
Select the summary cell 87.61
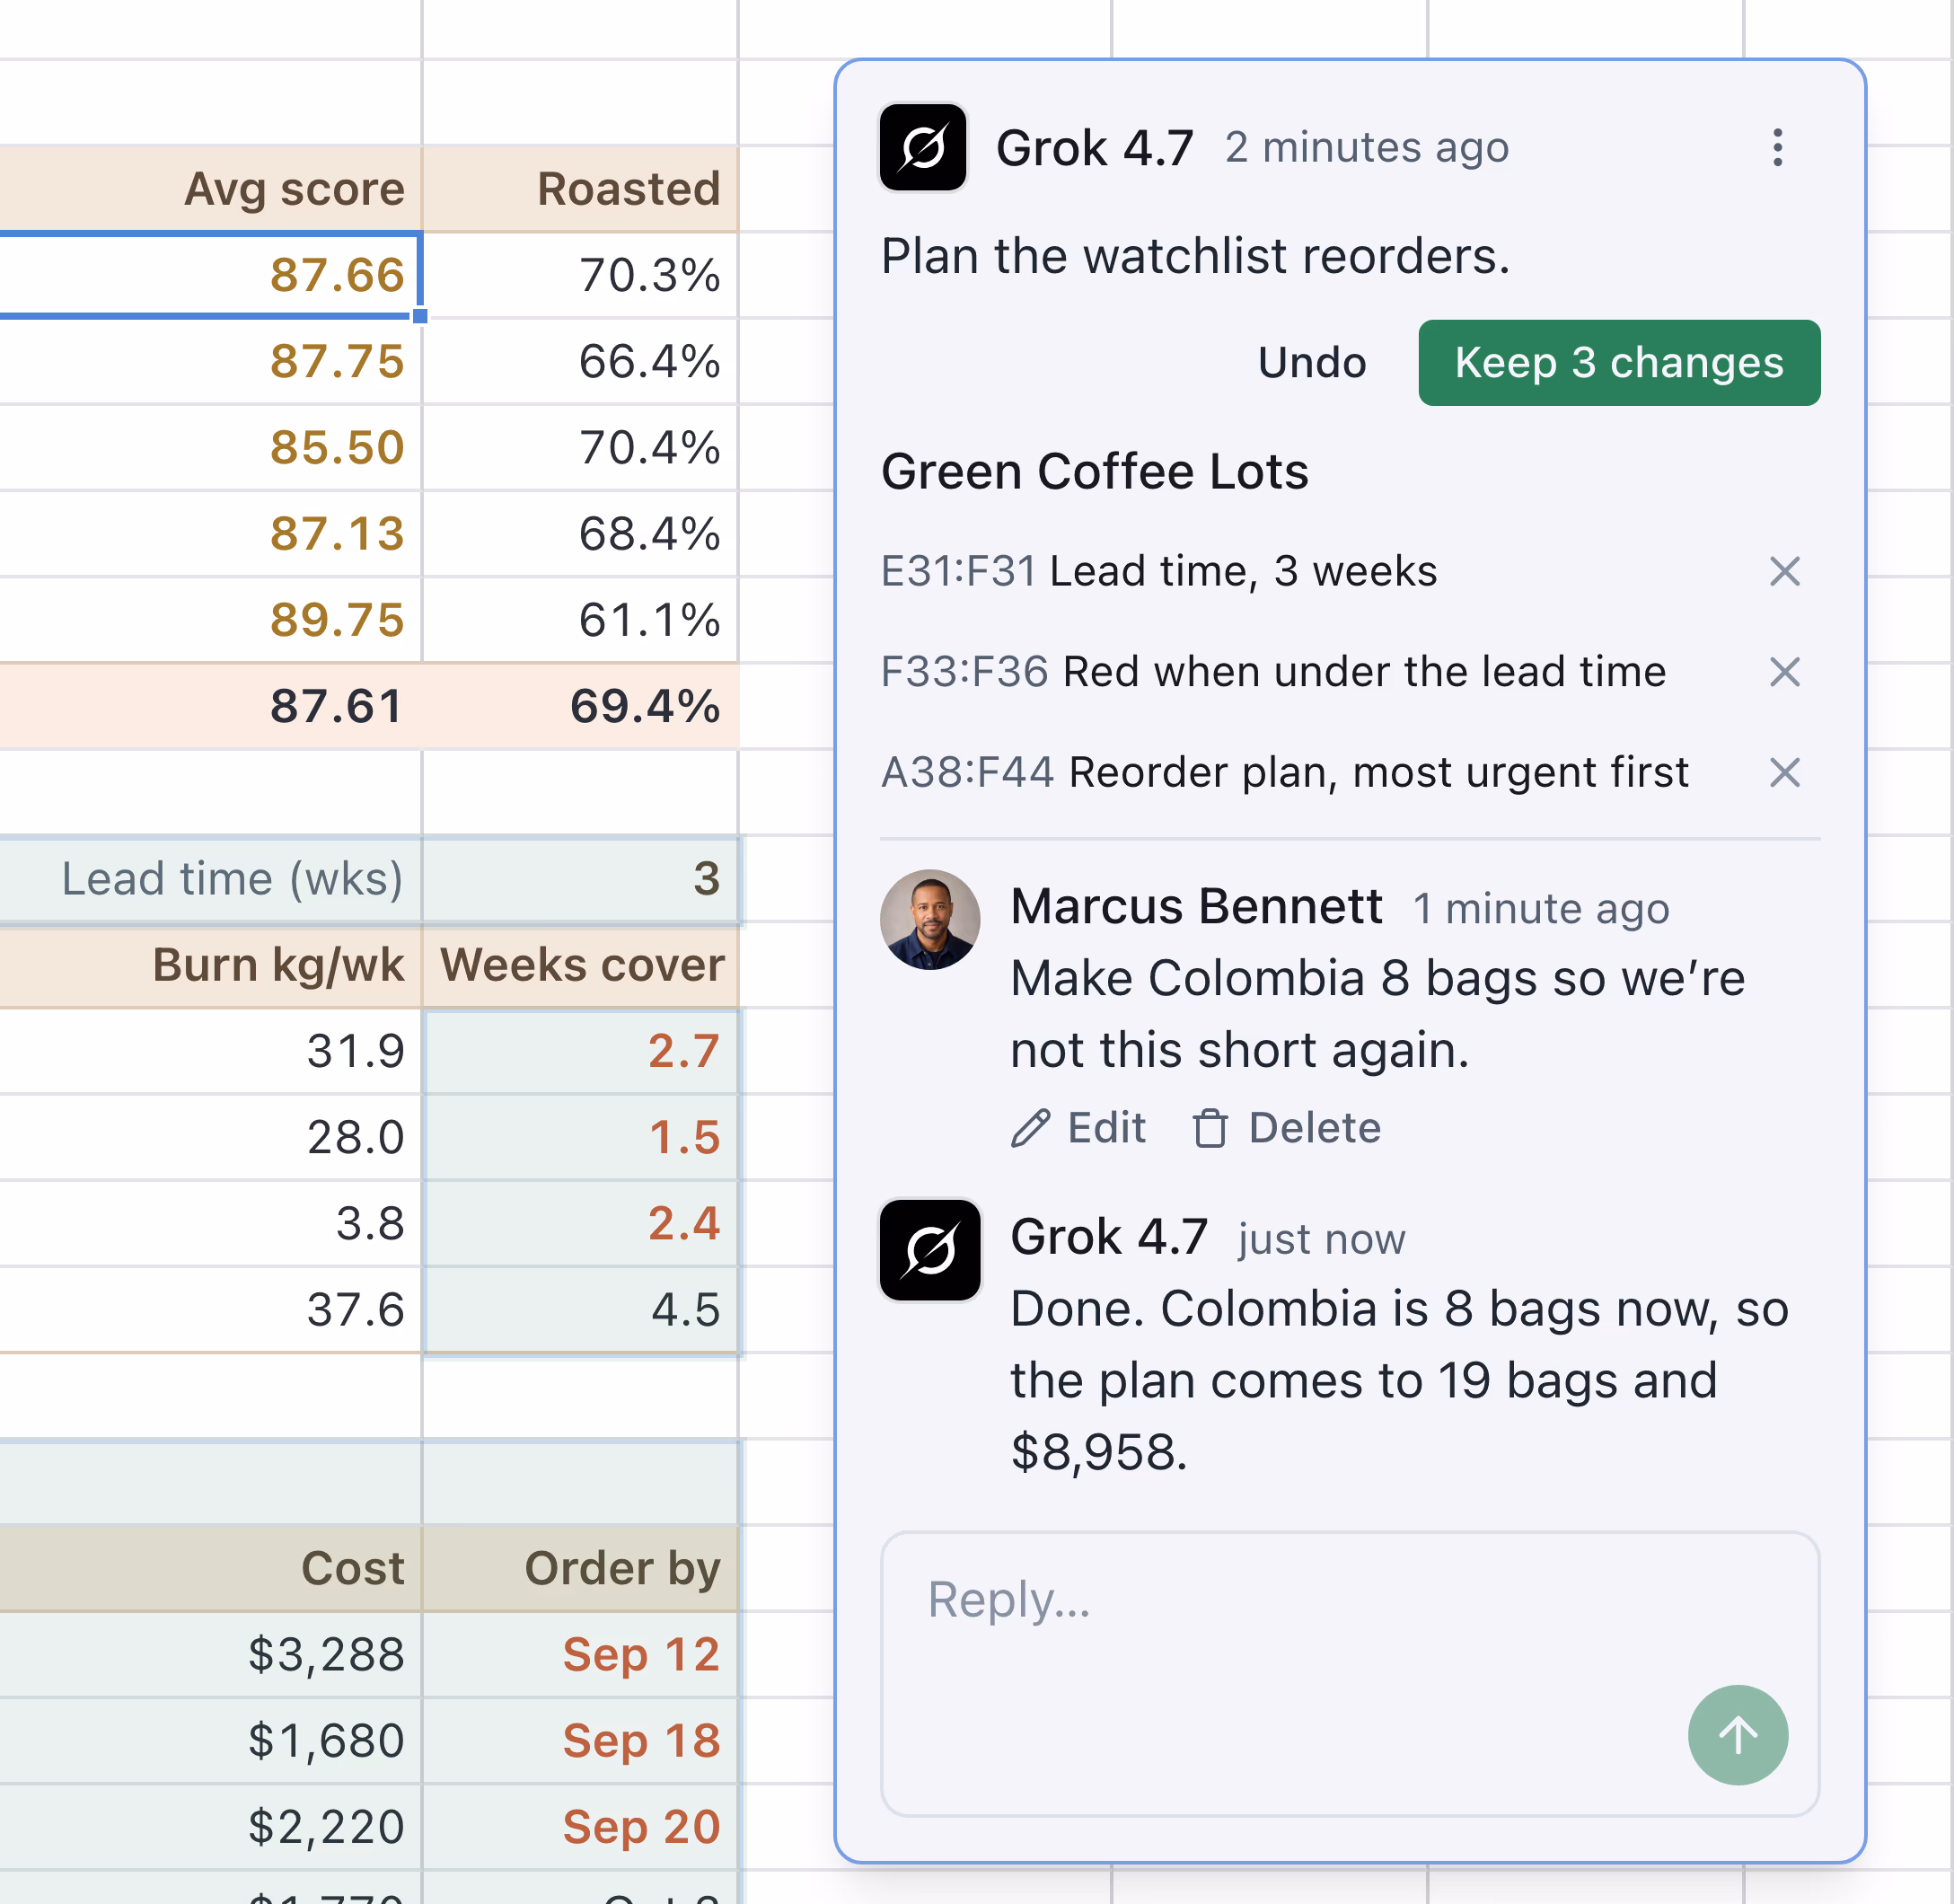pyautogui.click(x=210, y=706)
